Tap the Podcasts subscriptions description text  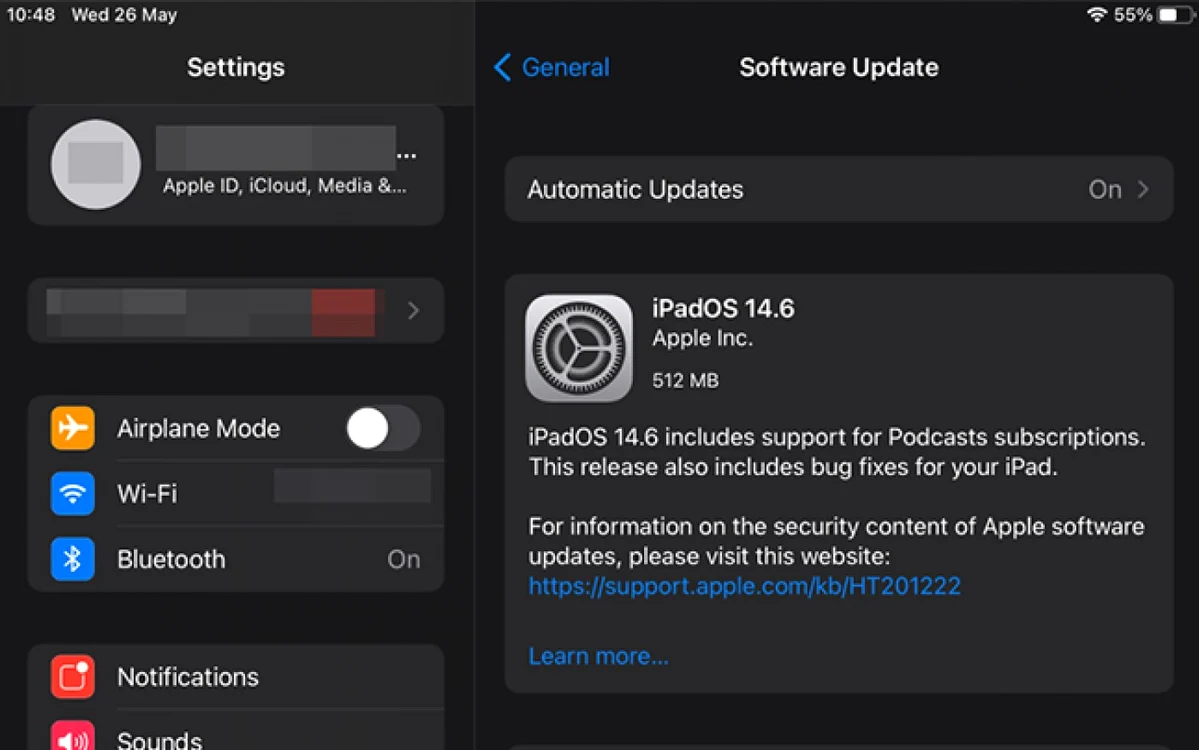click(837, 452)
